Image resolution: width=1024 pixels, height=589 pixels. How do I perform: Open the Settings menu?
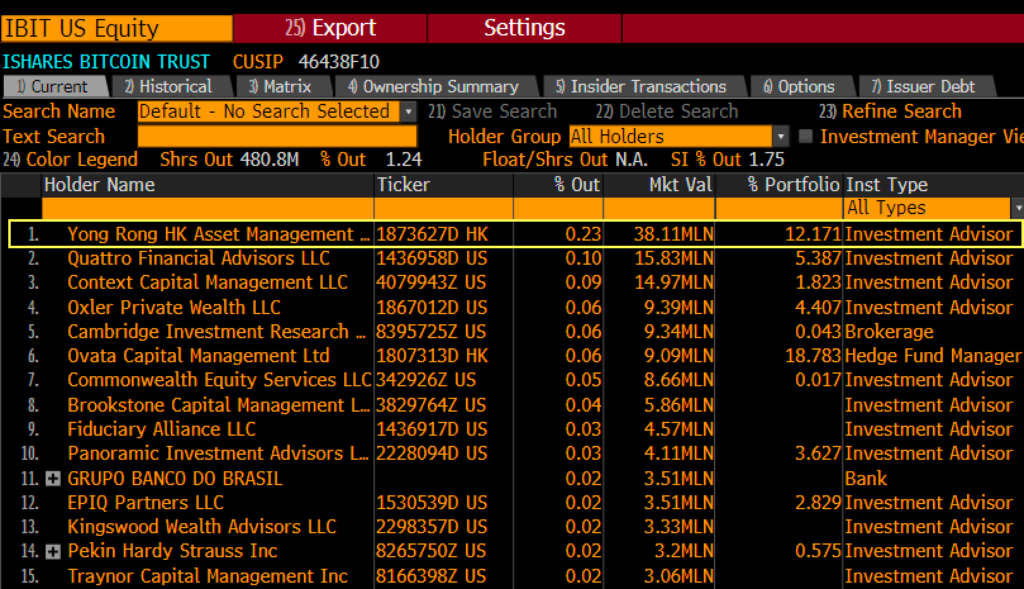[524, 28]
